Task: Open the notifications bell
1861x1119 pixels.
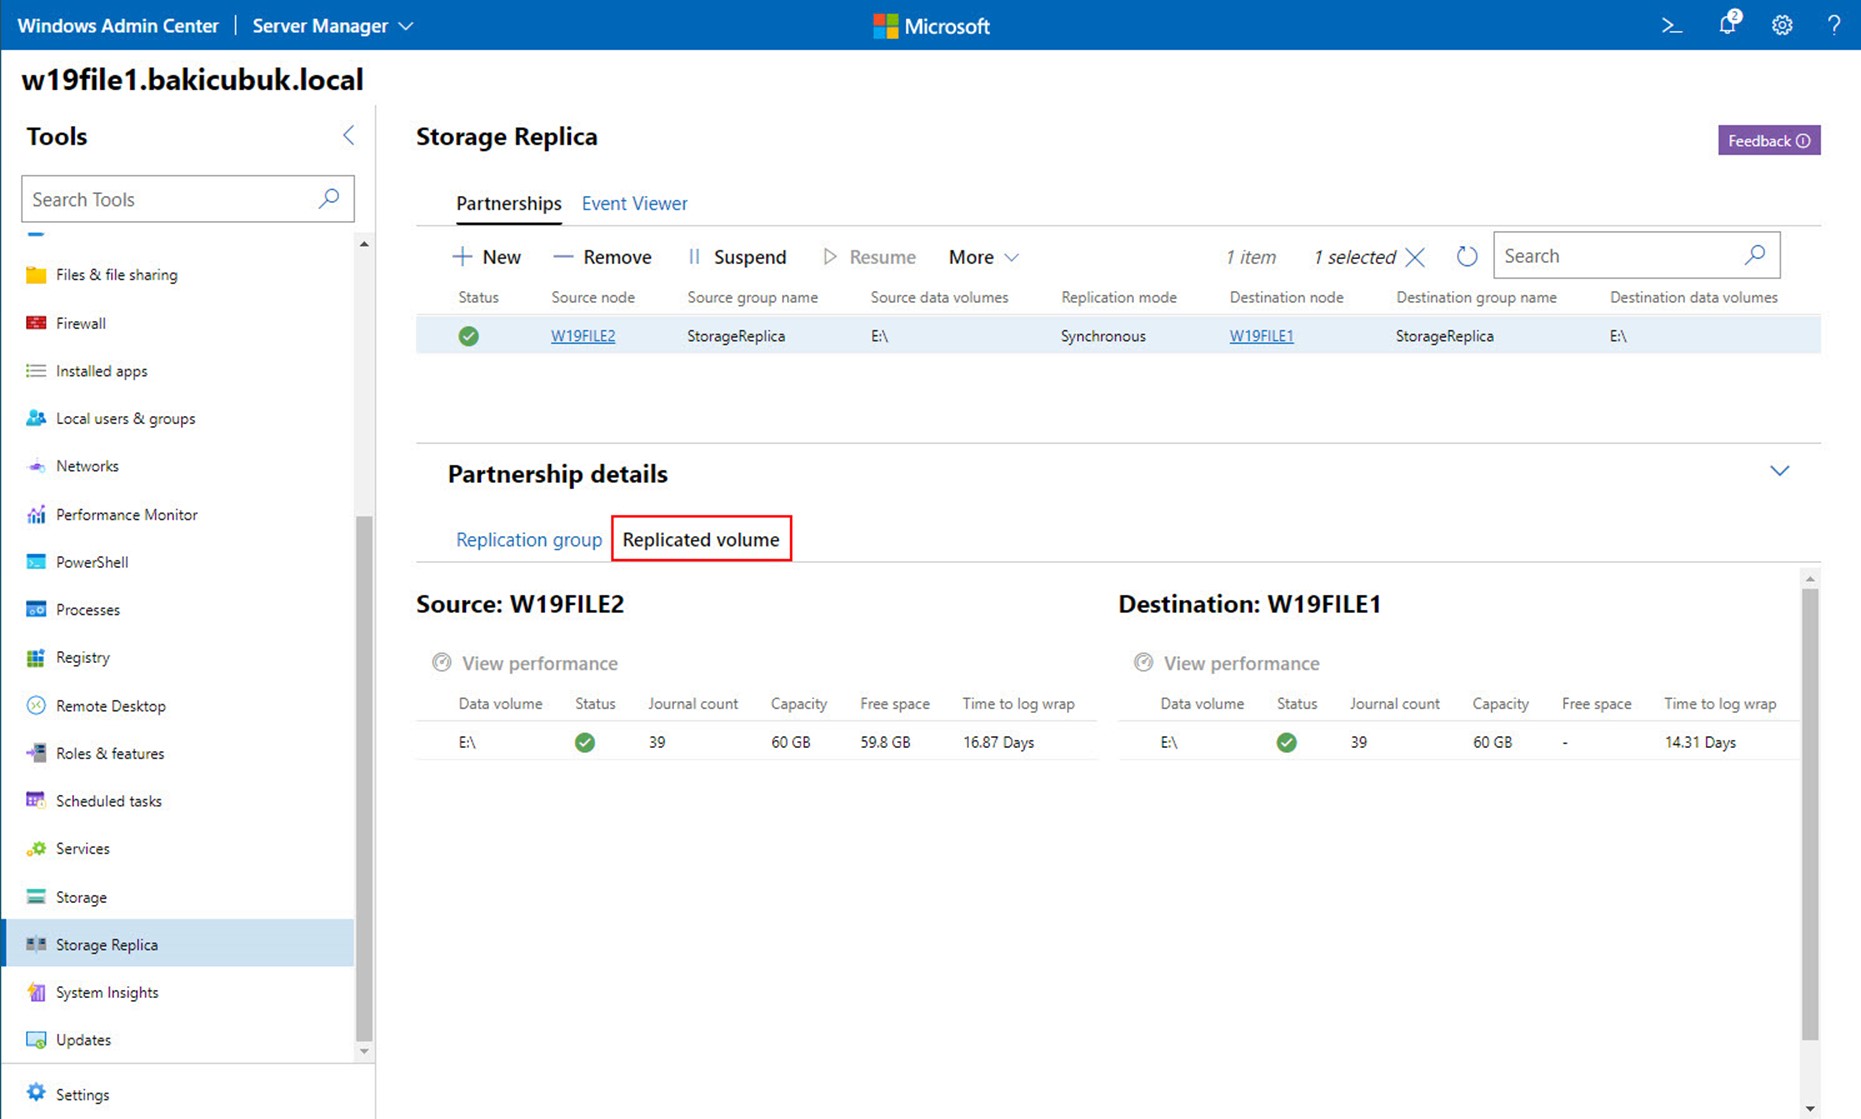Action: [1728, 24]
